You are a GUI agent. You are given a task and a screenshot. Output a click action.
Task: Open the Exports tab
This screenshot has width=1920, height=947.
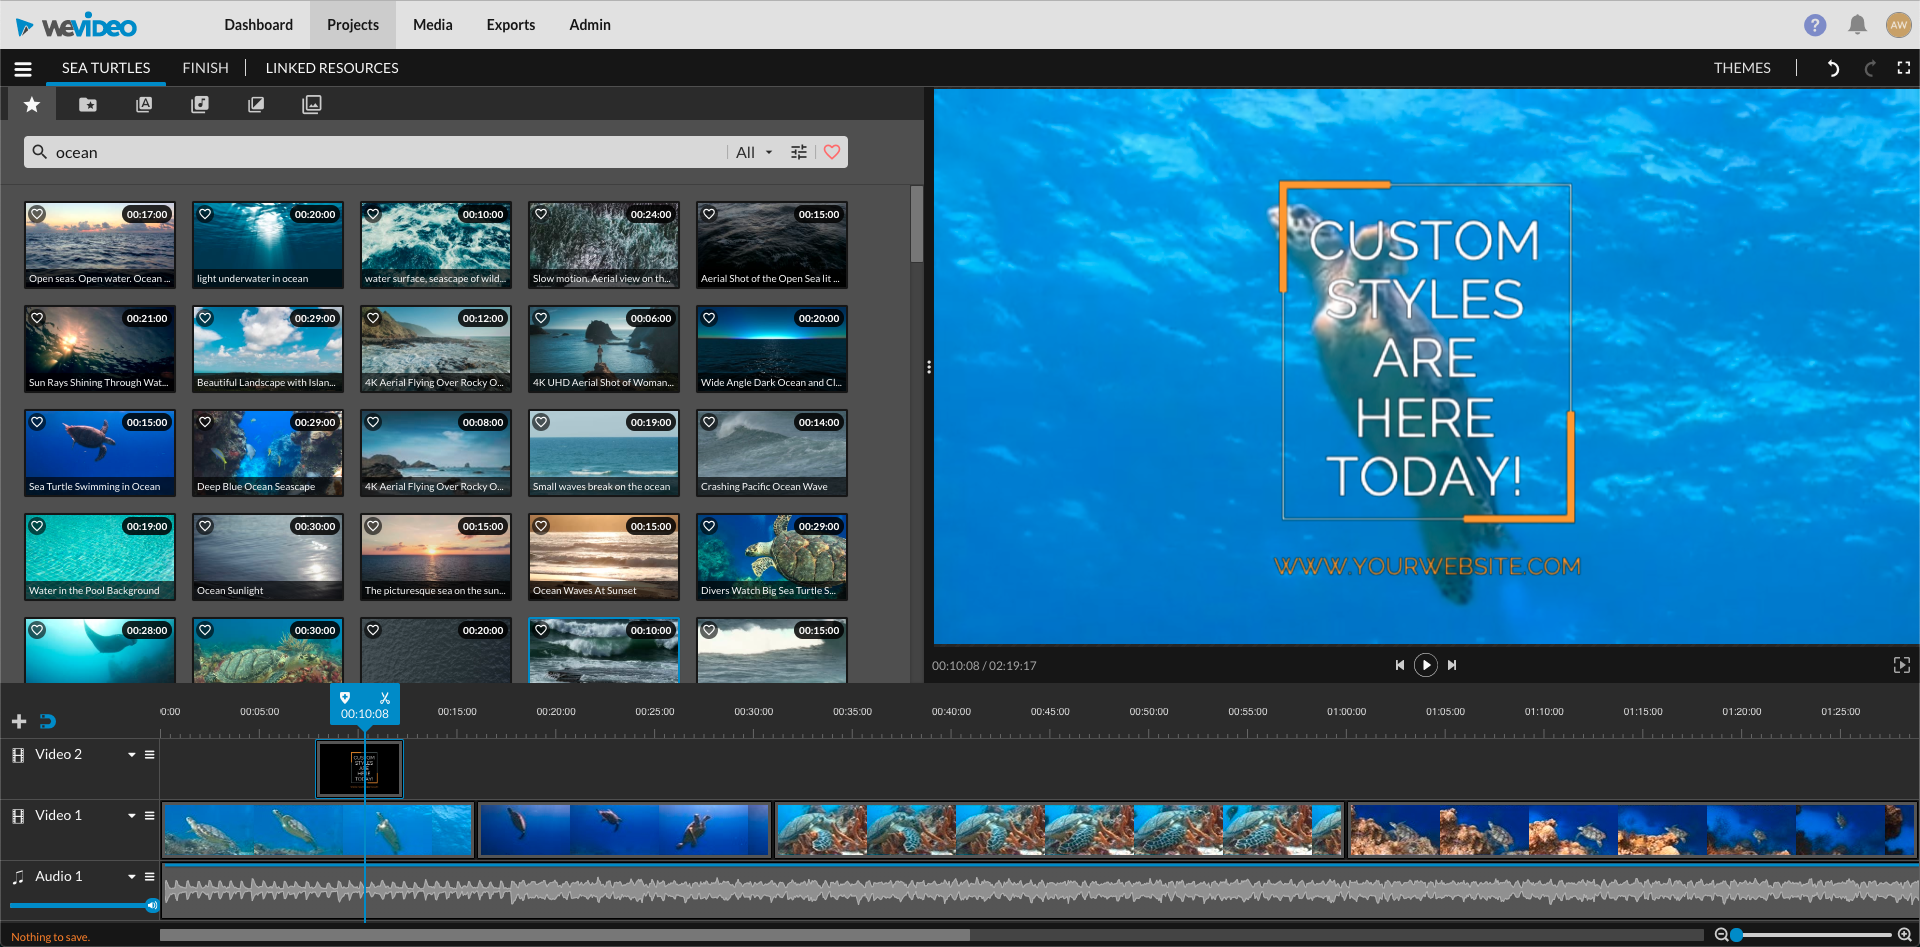tap(510, 25)
